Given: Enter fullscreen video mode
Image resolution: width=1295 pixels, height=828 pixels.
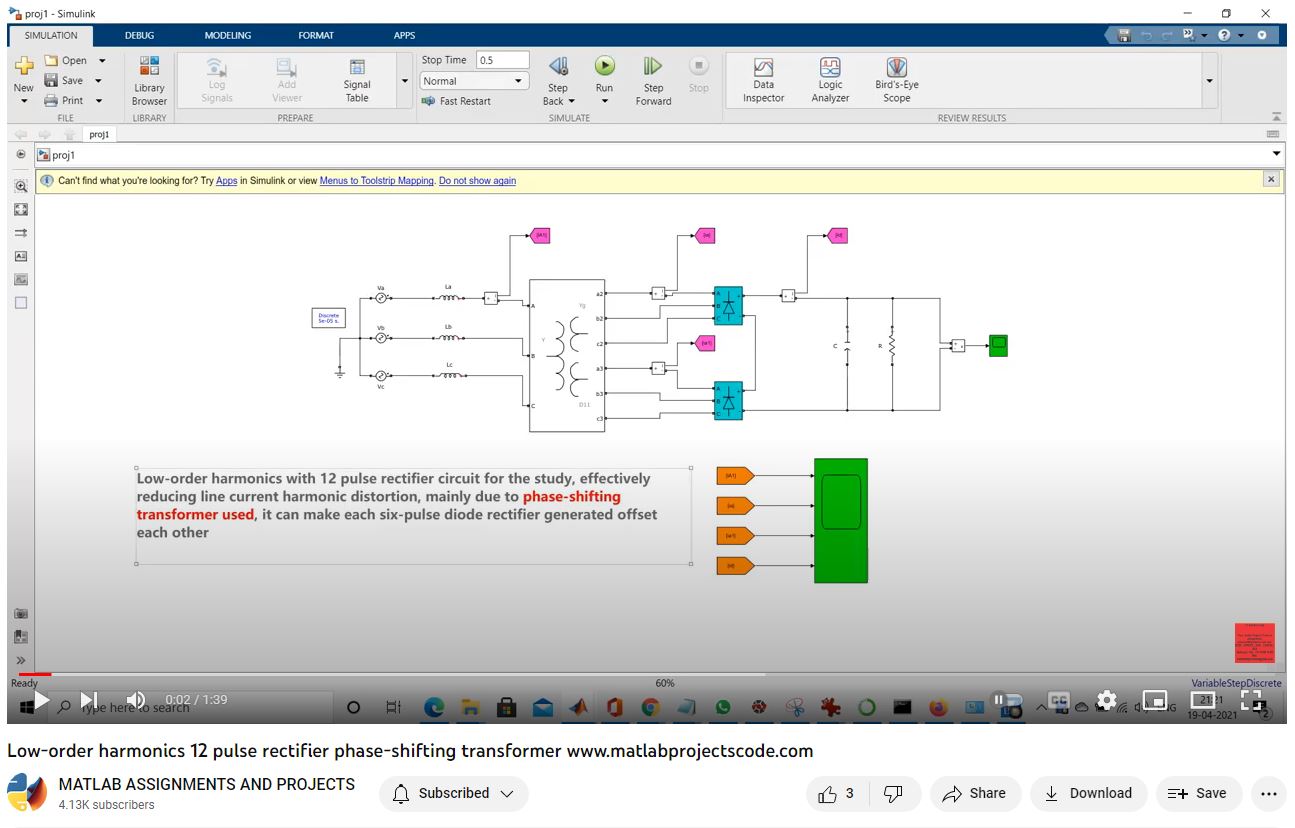Looking at the screenshot, I should click(x=1252, y=700).
